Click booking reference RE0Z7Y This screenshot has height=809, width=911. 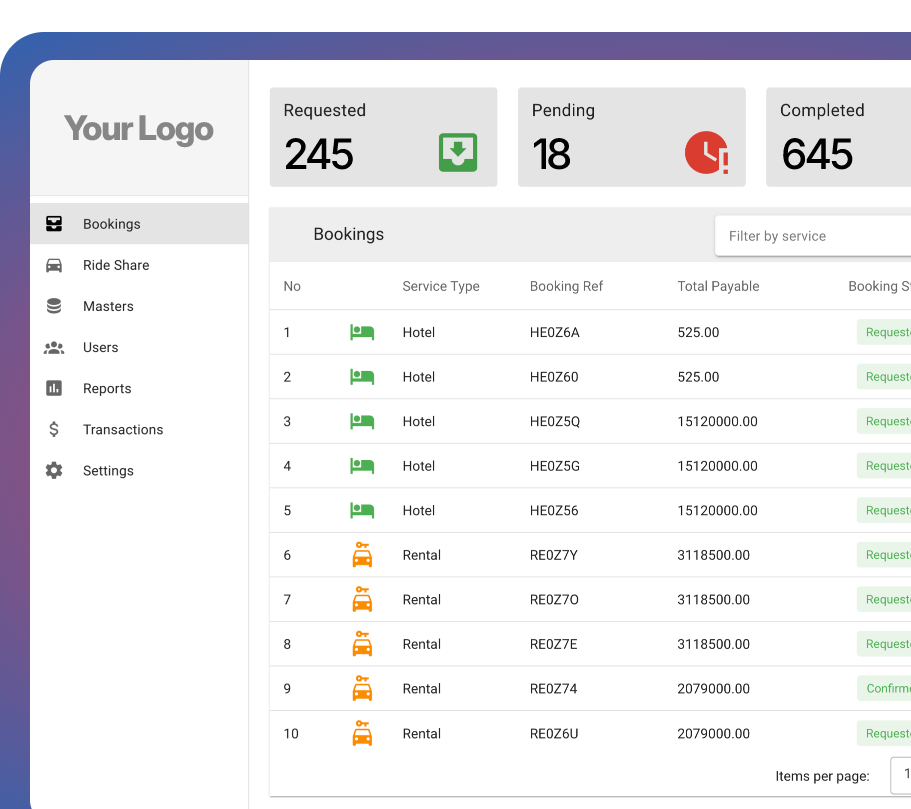554,555
